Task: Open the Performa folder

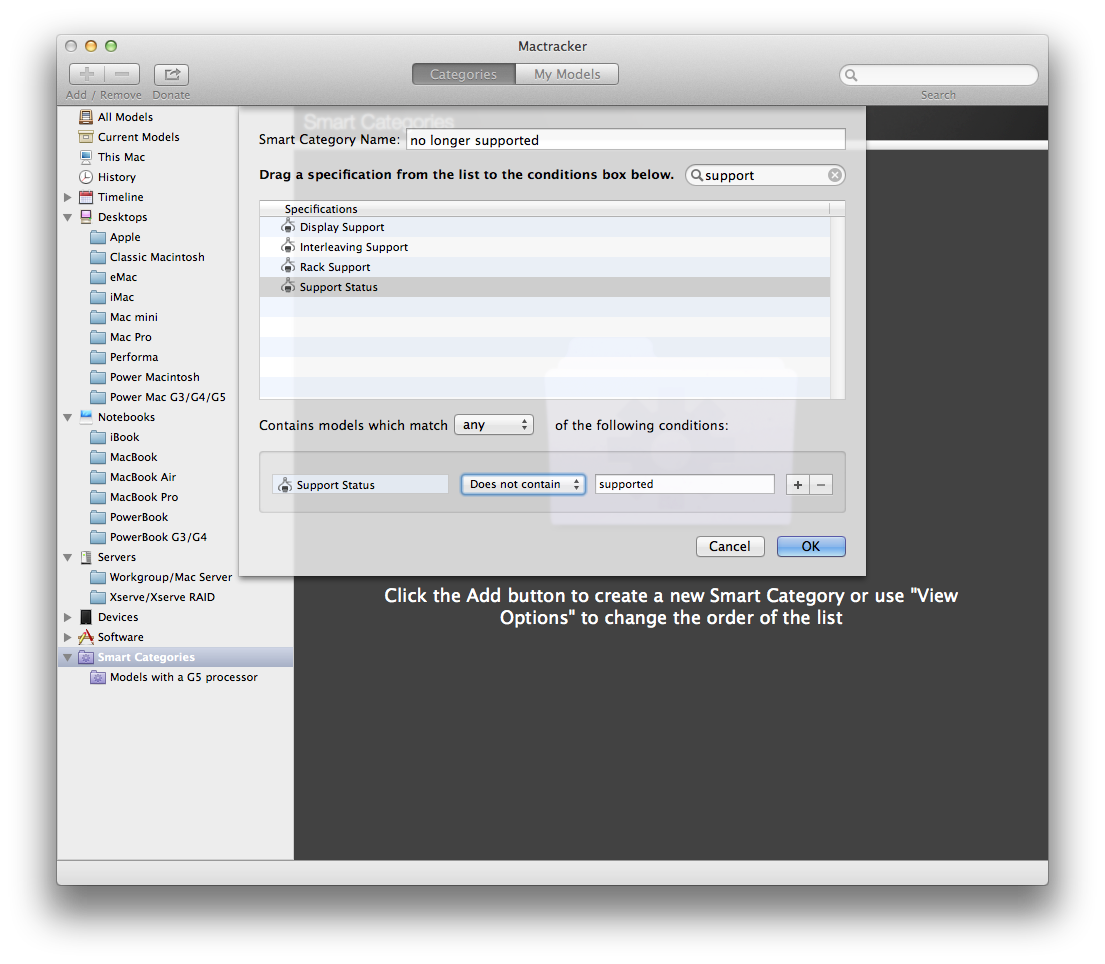Action: click(125, 357)
